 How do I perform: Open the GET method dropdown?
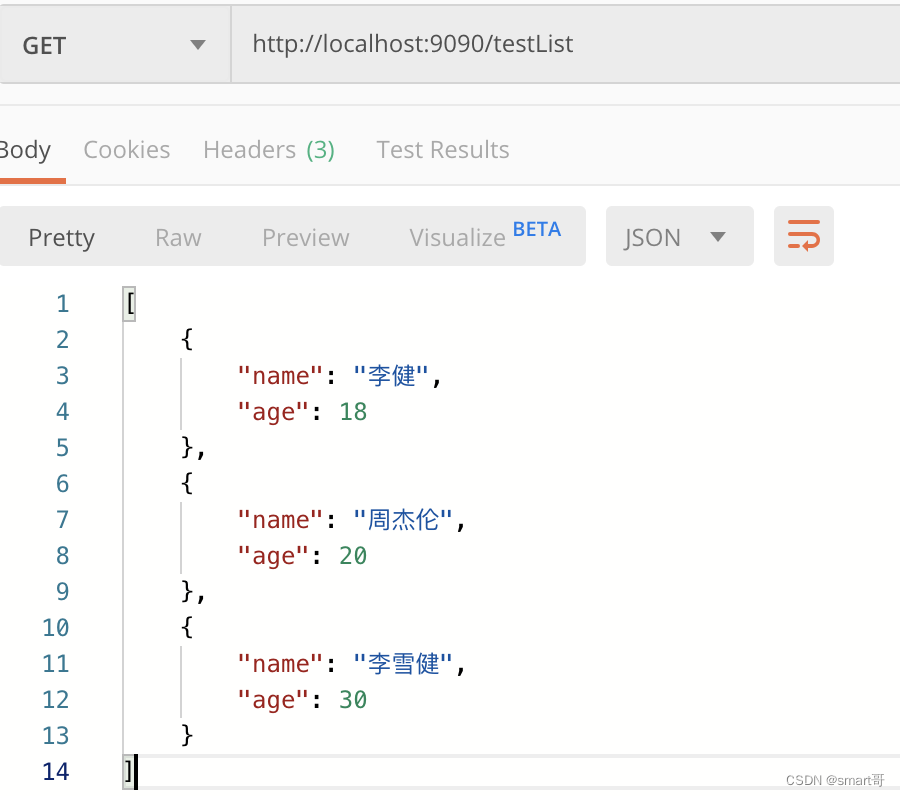114,45
